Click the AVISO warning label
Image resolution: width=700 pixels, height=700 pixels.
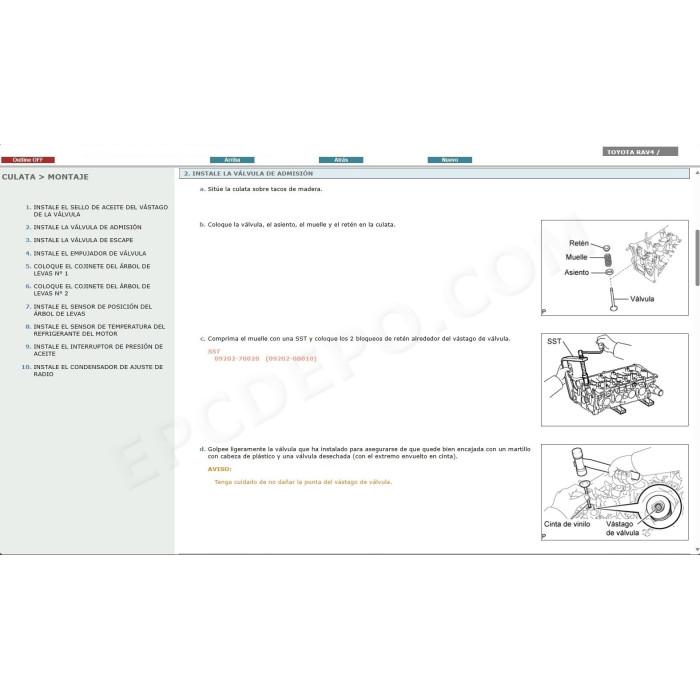click(220, 469)
